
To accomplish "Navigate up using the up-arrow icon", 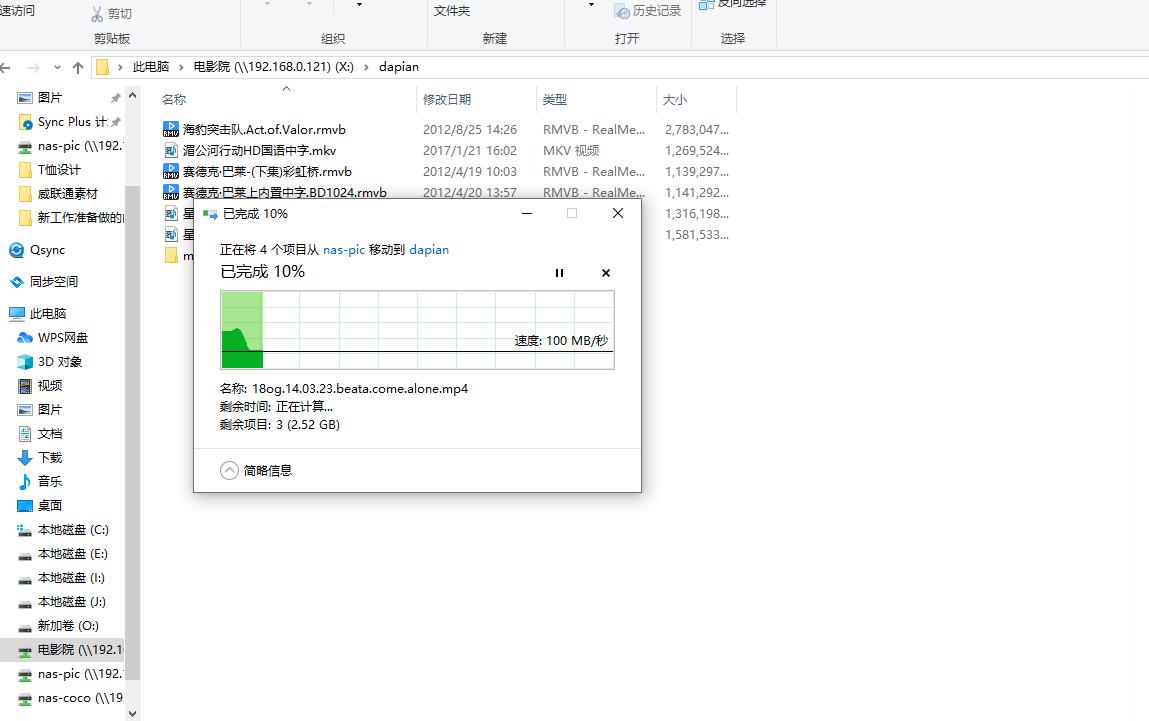I will pos(77,67).
